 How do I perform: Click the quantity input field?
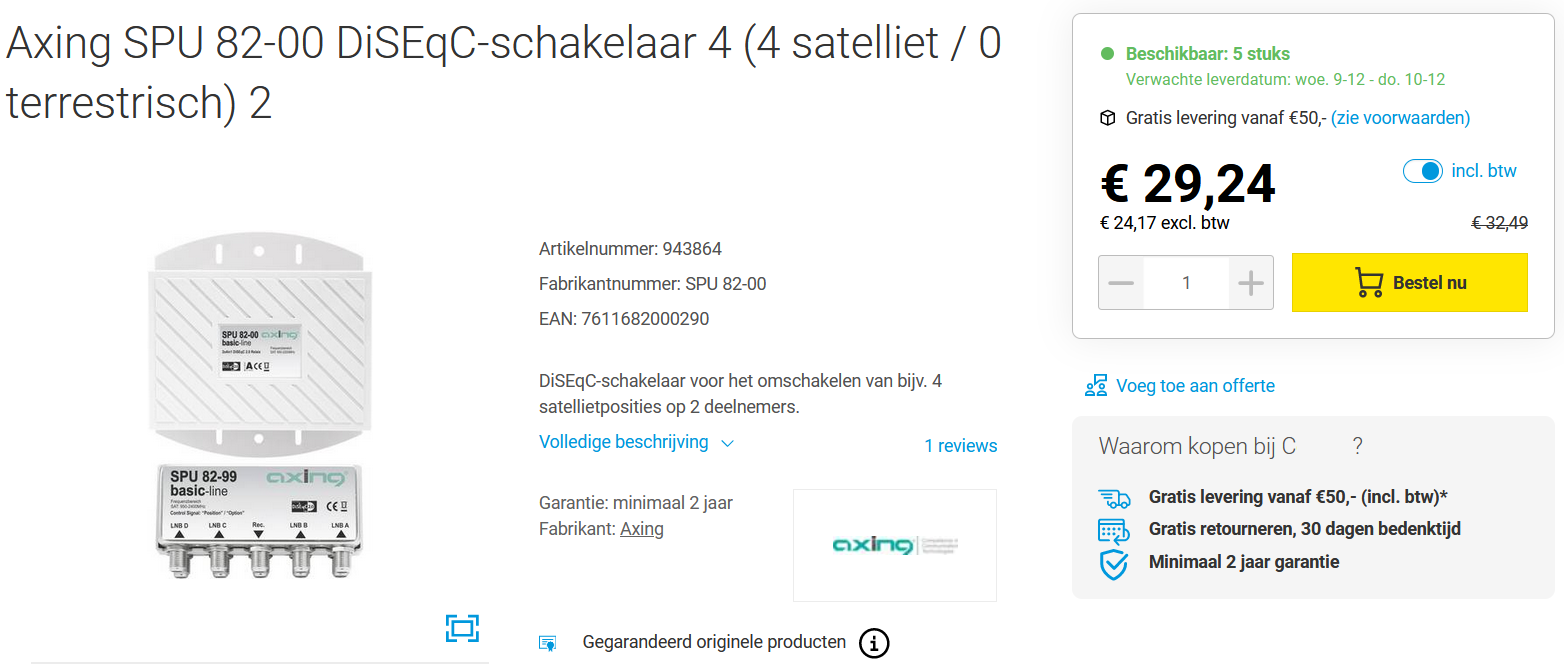point(1186,283)
